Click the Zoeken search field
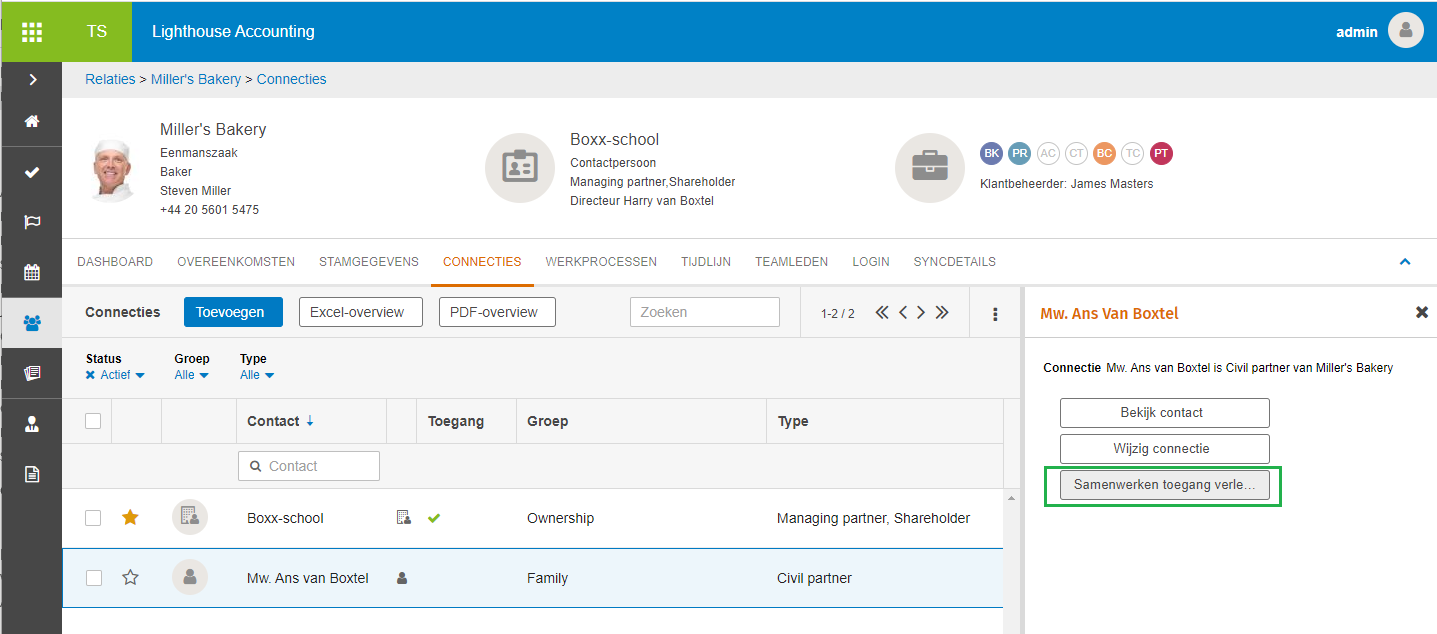The image size is (1437, 634). coord(704,312)
